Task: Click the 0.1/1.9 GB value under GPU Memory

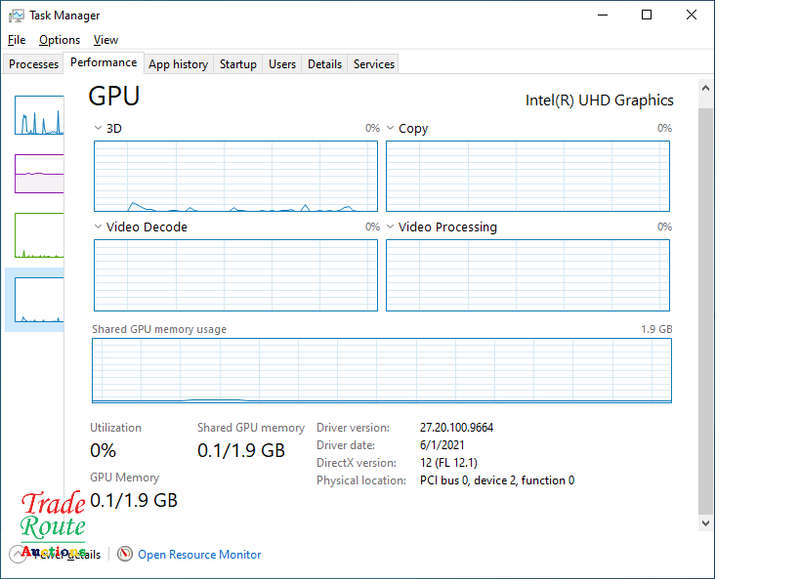Action: 134,500
